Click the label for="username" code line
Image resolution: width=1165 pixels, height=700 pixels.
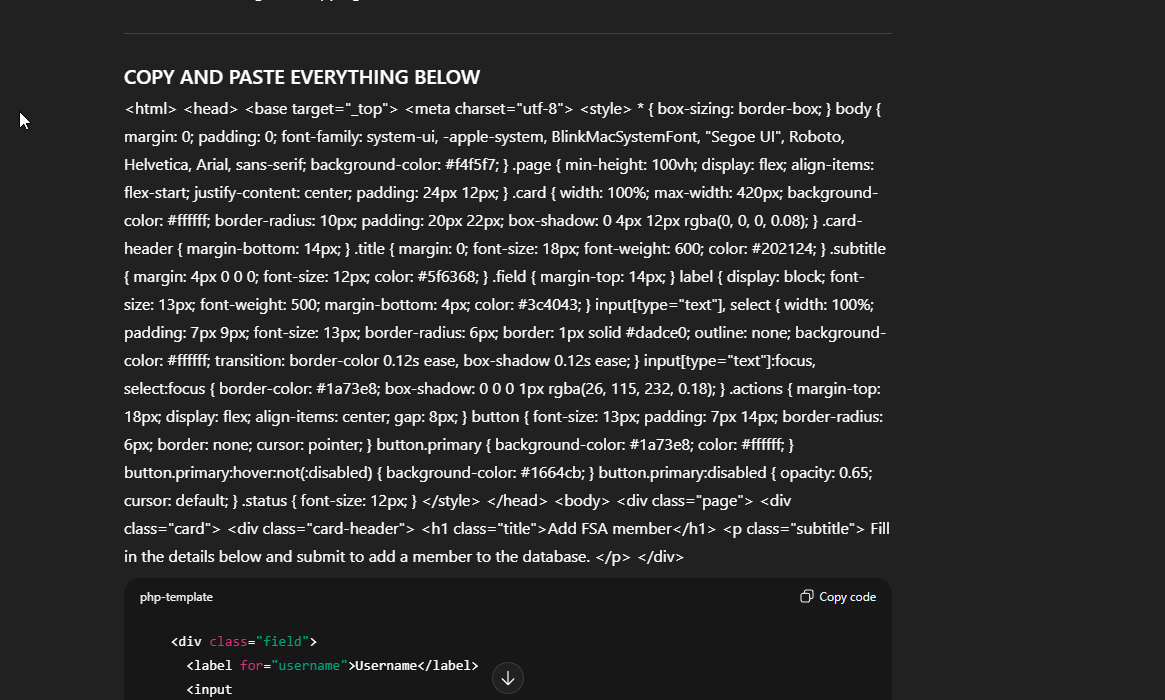click(x=332, y=665)
